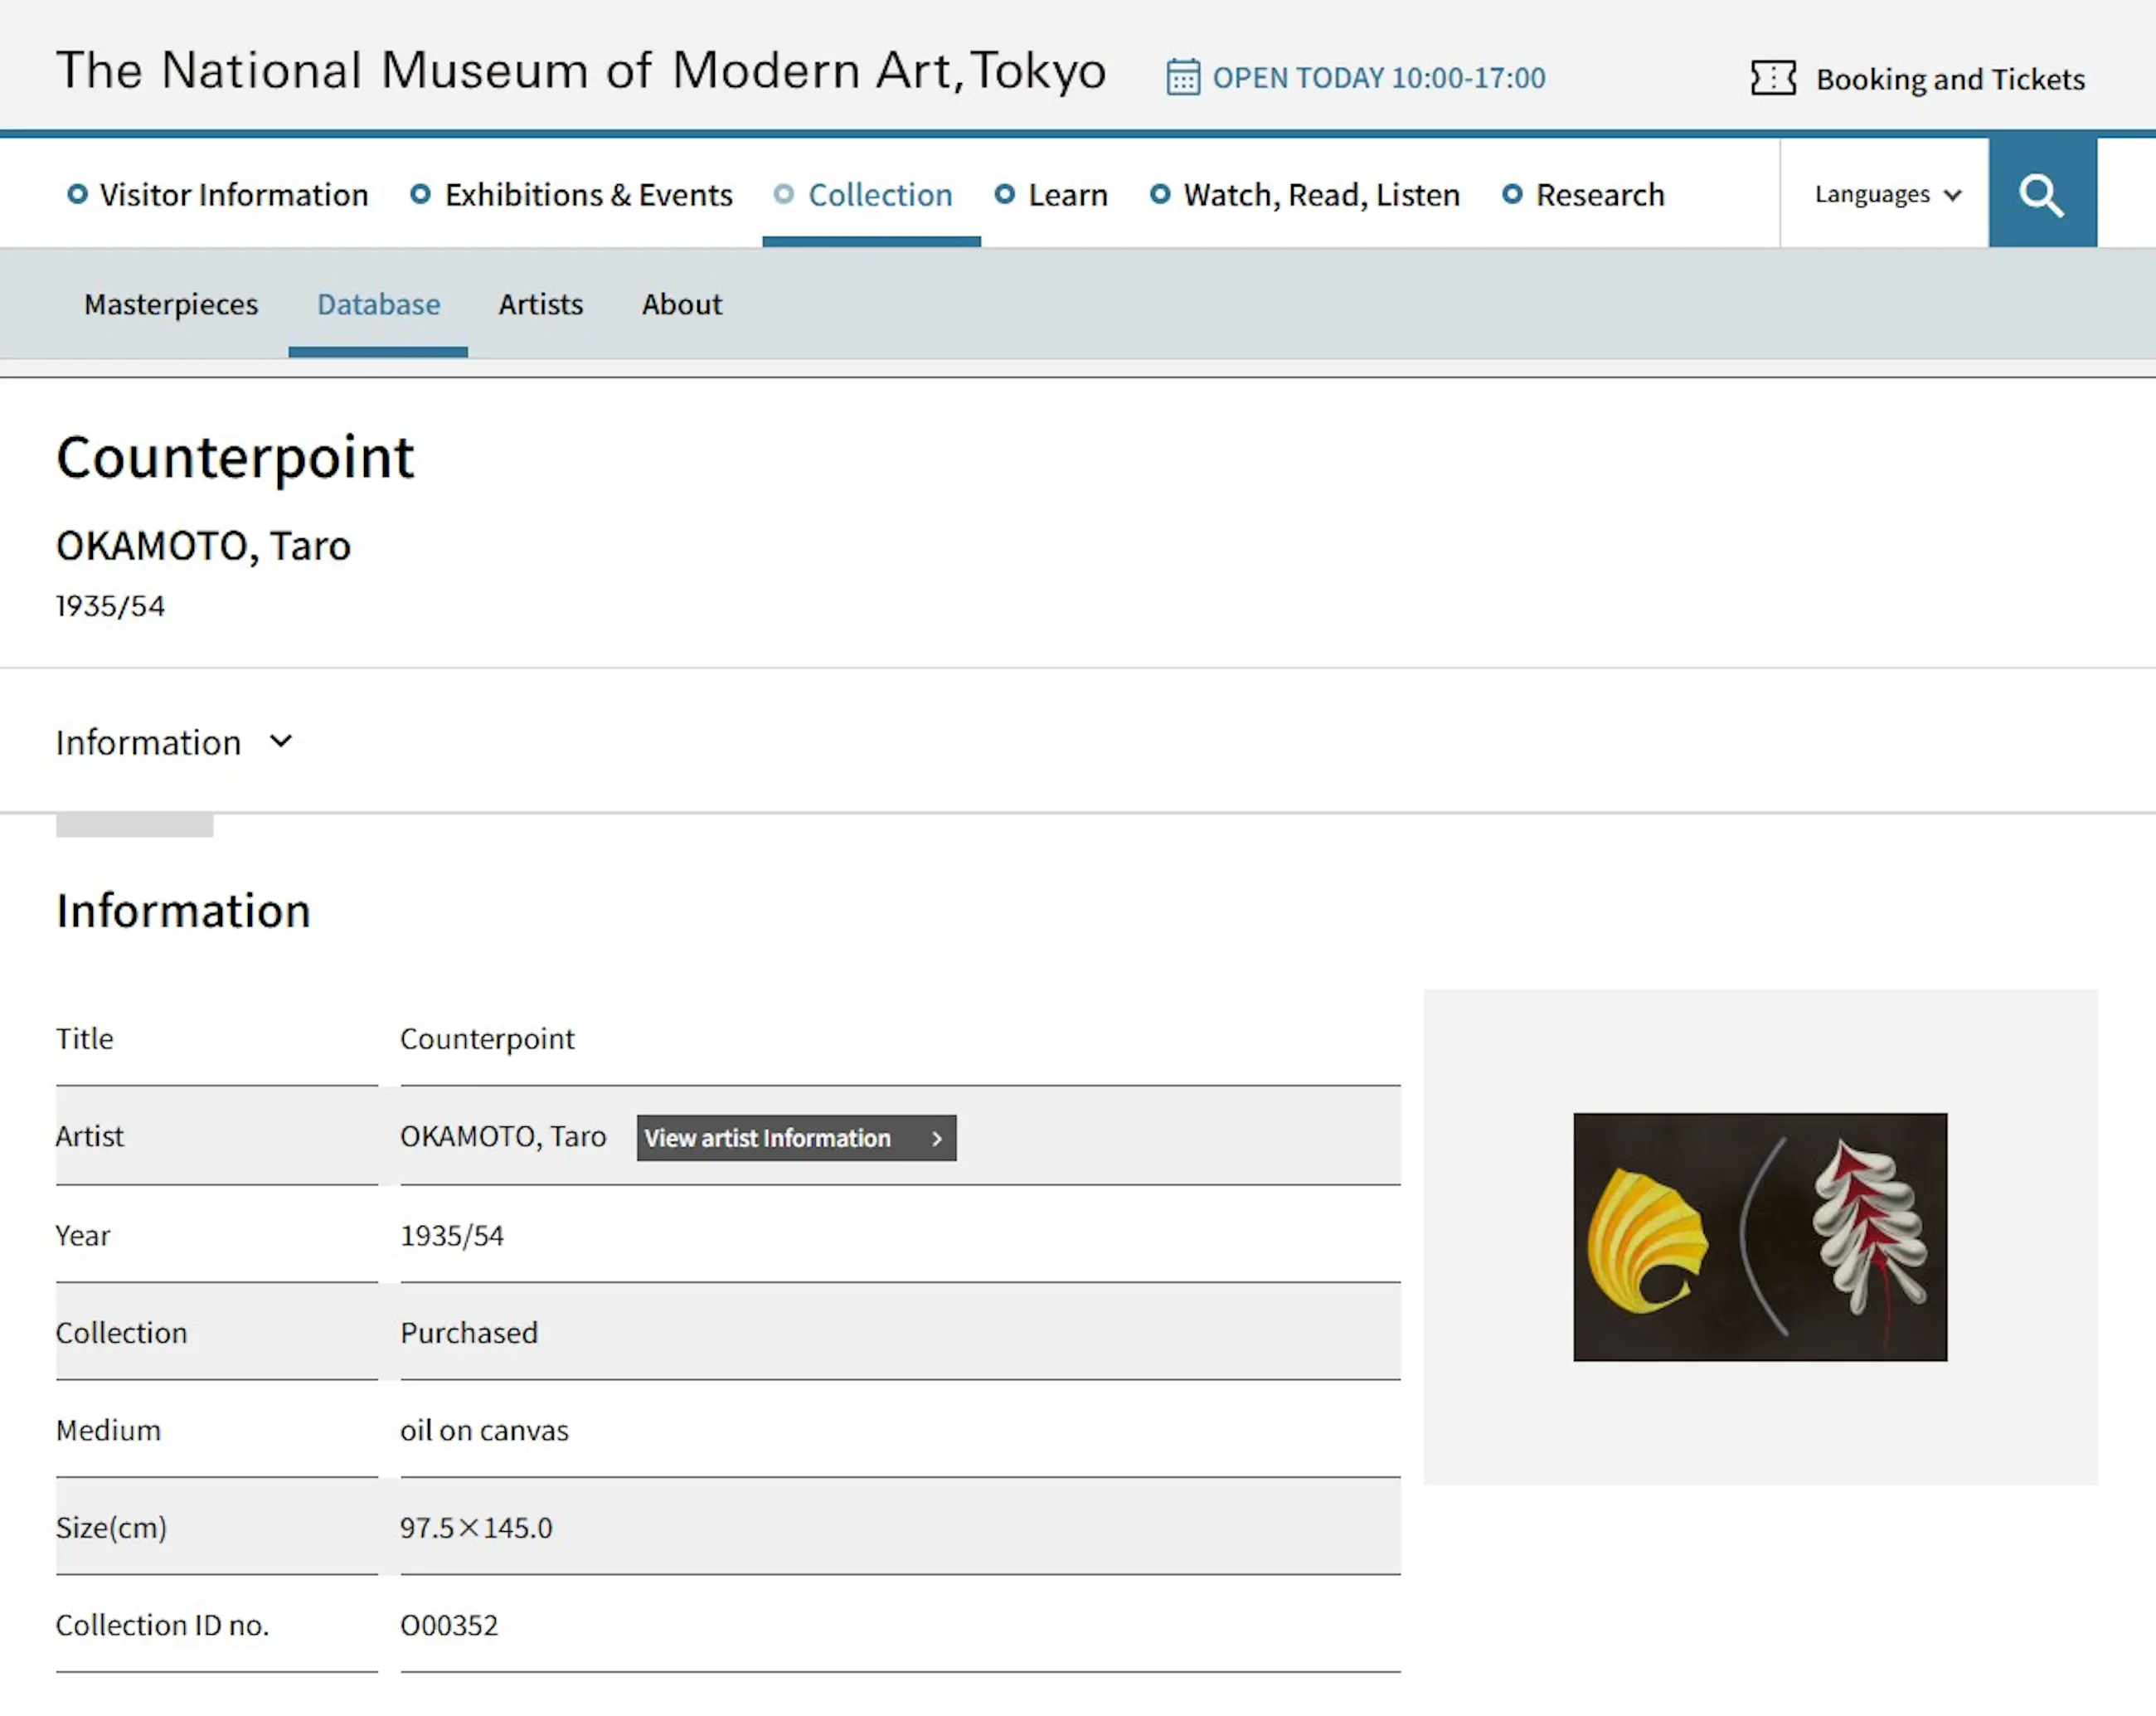Expand the Information section chevron
Image resolution: width=2156 pixels, height=1716 pixels.
click(x=281, y=741)
